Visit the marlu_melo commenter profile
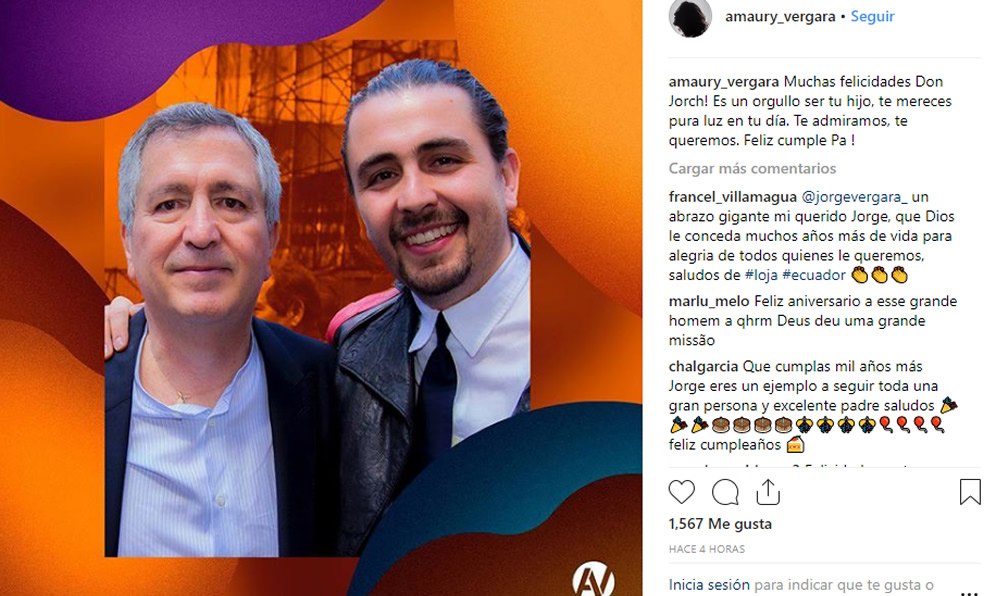This screenshot has height=596, width=984. pos(709,301)
